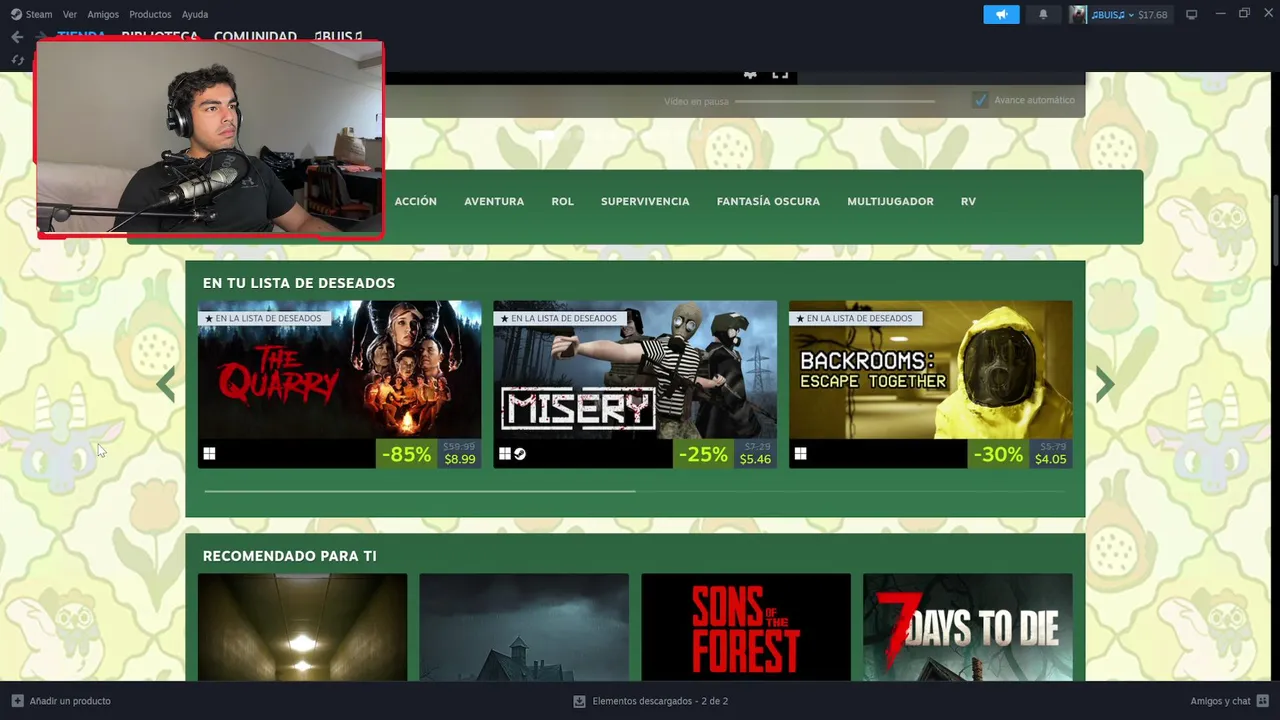Click wishlist carousel scroll bar
The width and height of the screenshot is (1280, 720).
coord(419,491)
